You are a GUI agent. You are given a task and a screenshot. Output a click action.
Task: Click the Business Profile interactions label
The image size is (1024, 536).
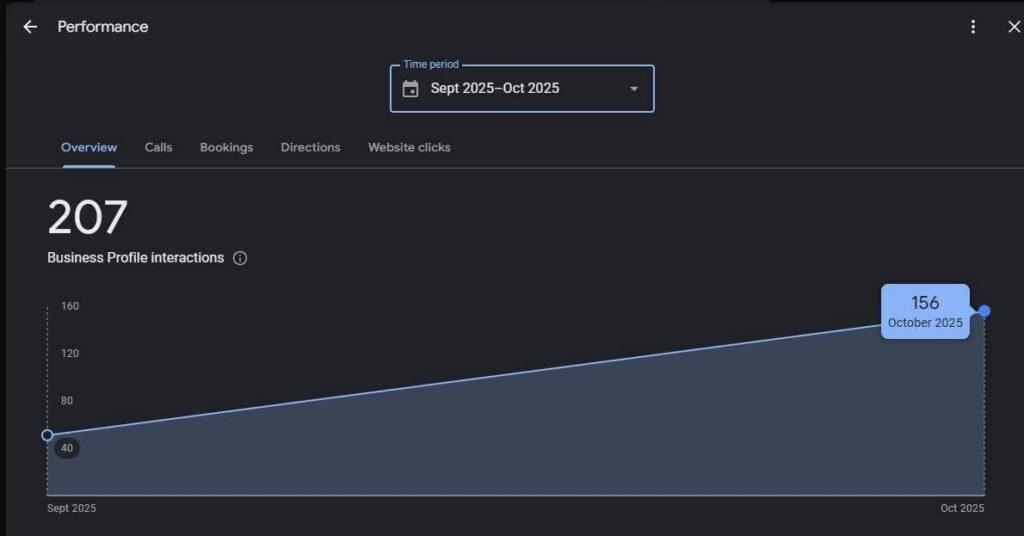click(135, 258)
